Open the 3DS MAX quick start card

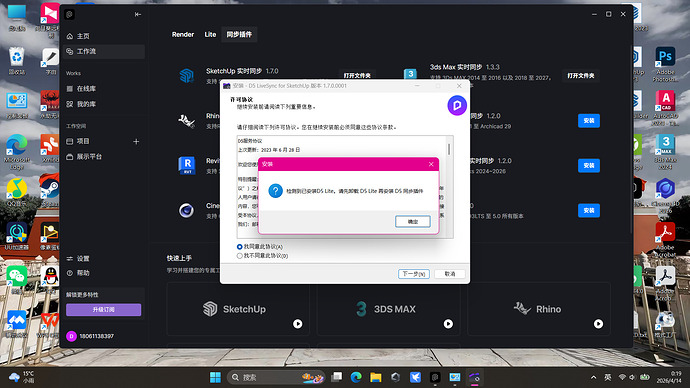[x=389, y=309]
